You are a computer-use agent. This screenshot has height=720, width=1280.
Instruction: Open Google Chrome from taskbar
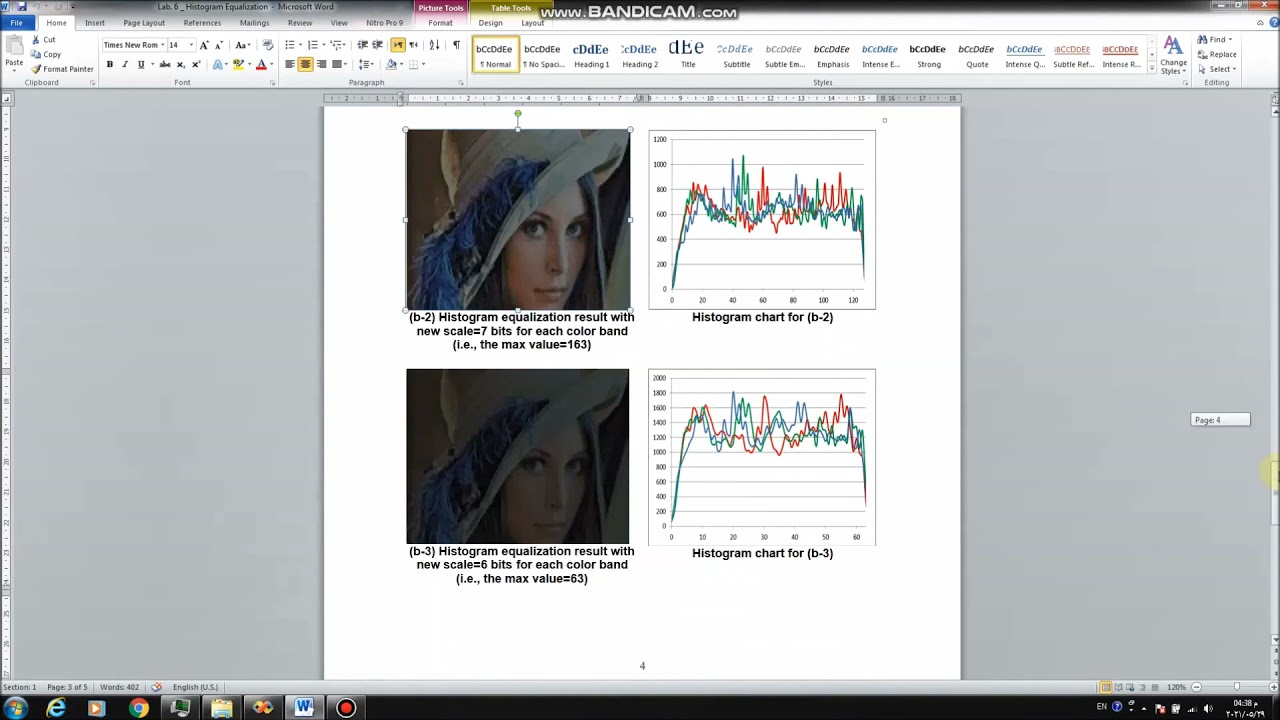138,708
